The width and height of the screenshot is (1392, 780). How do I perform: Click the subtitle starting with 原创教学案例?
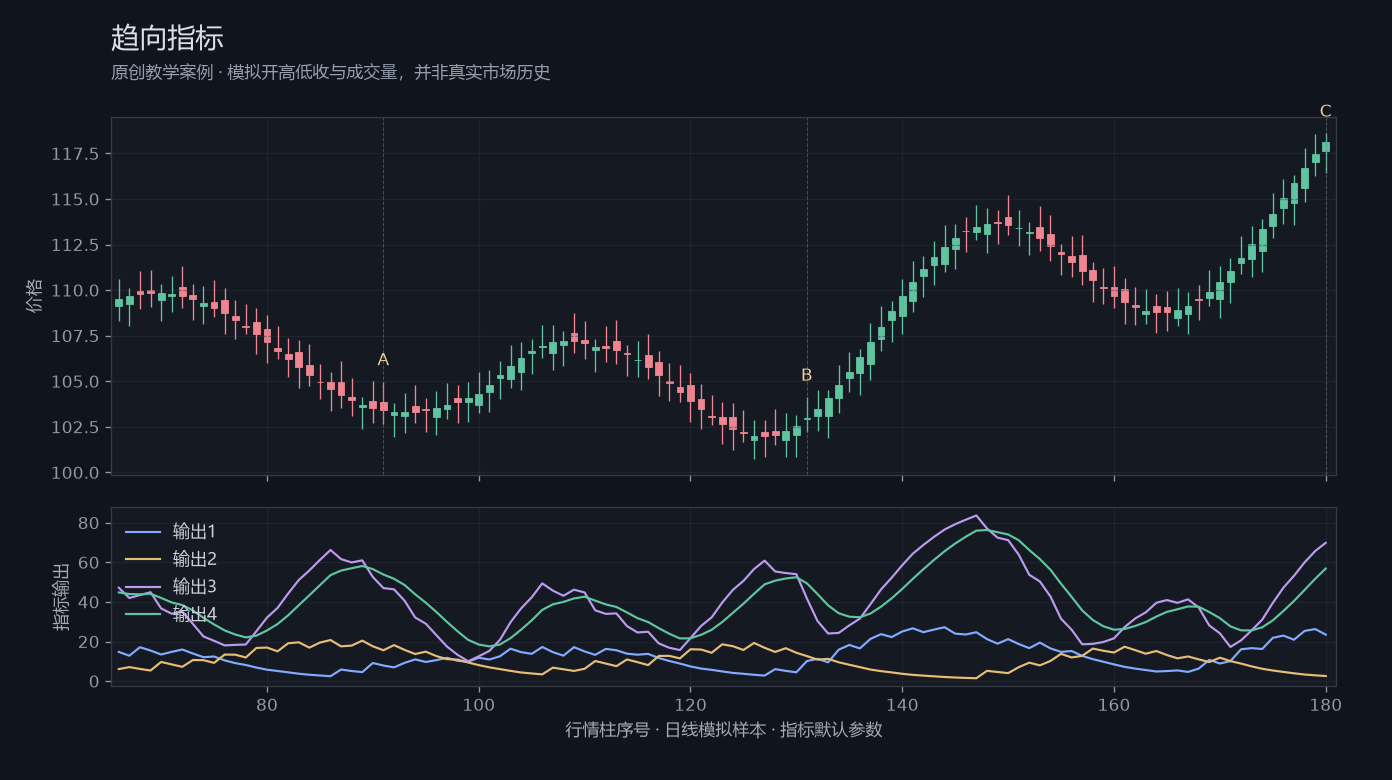(x=331, y=72)
